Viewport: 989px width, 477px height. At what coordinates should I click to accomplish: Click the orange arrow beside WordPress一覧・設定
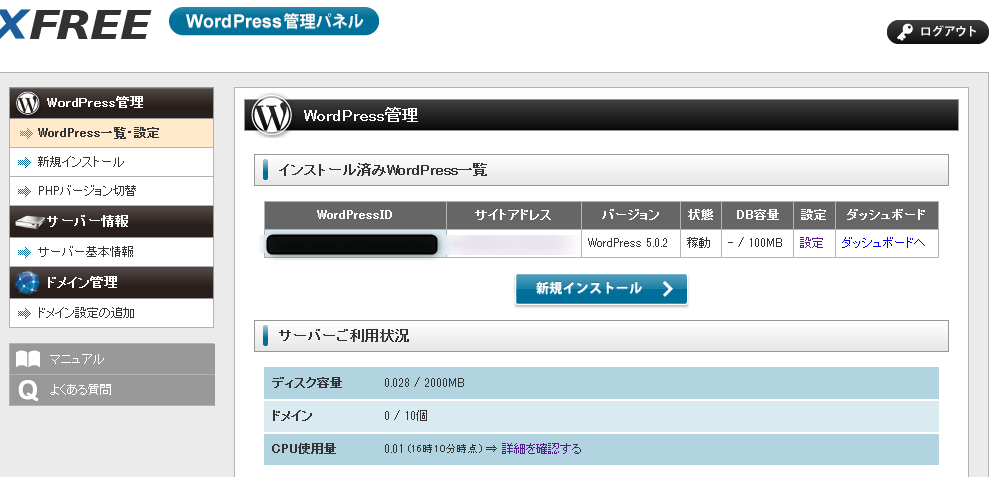pos(26,134)
